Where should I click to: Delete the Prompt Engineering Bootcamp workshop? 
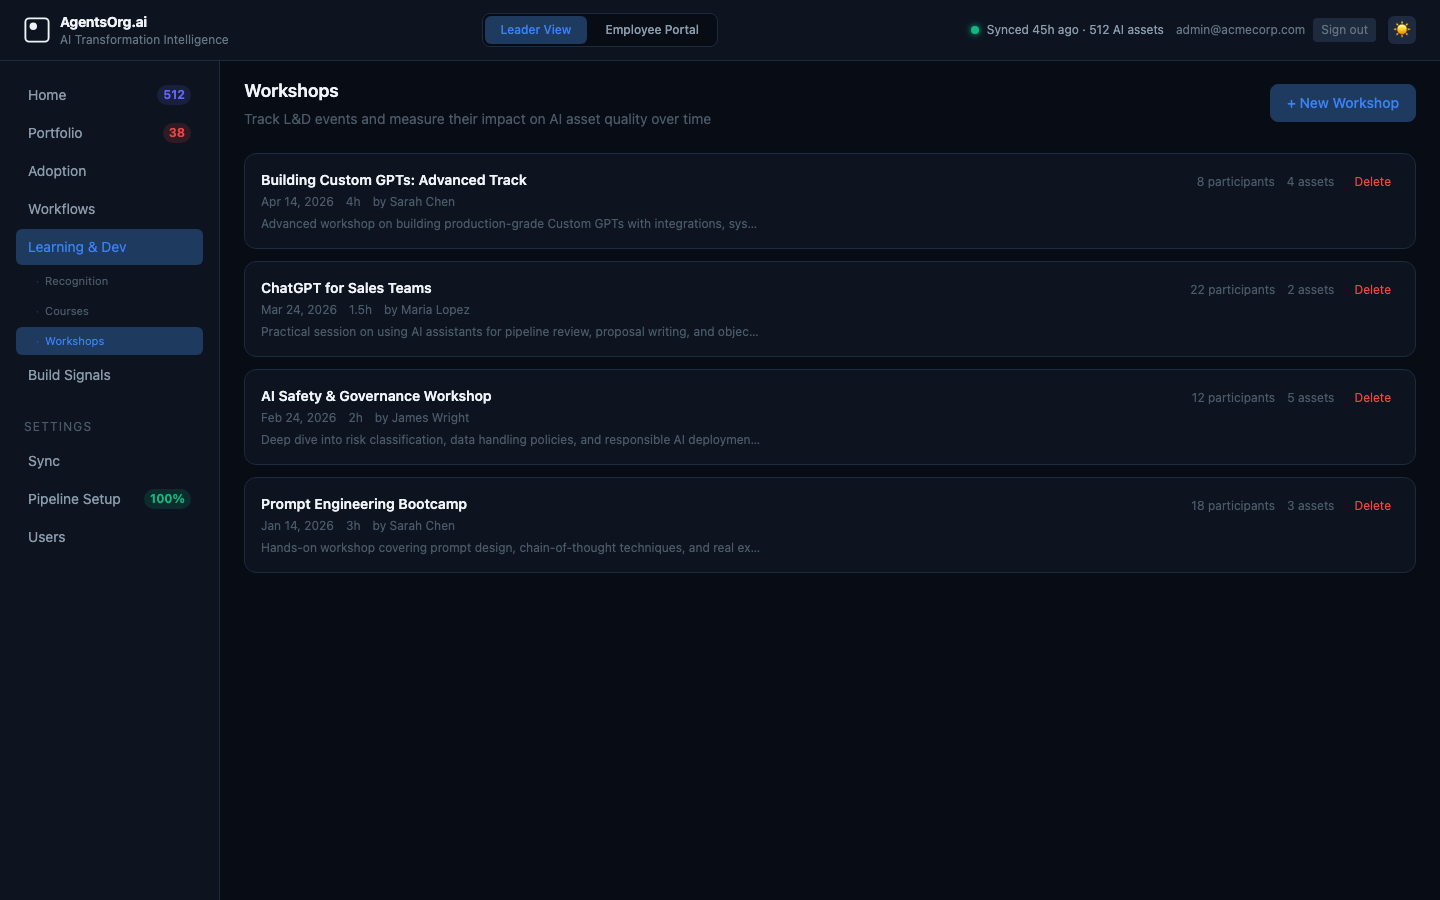tap(1372, 506)
